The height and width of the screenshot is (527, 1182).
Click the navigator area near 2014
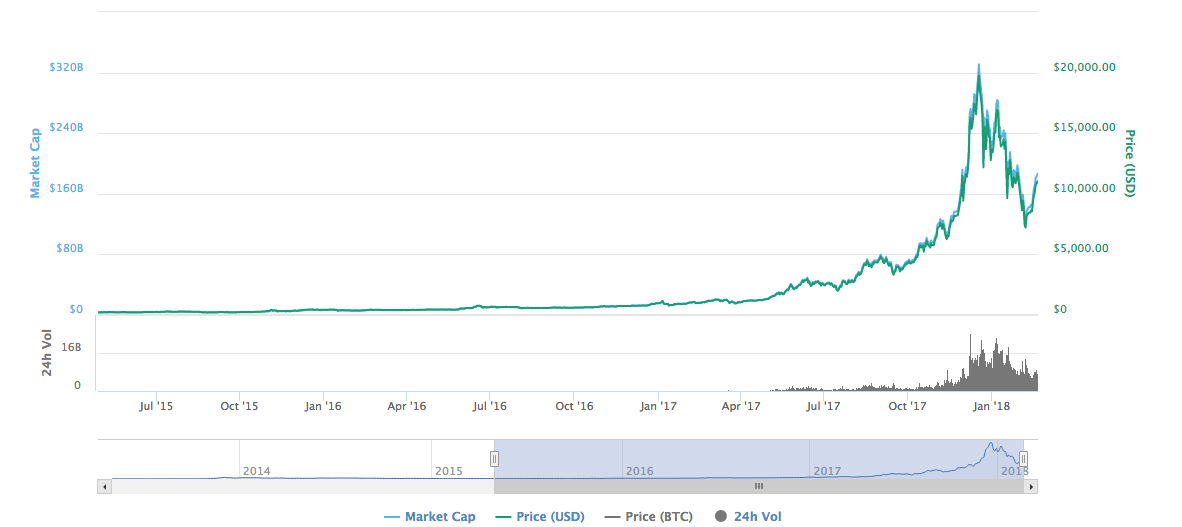(x=256, y=459)
